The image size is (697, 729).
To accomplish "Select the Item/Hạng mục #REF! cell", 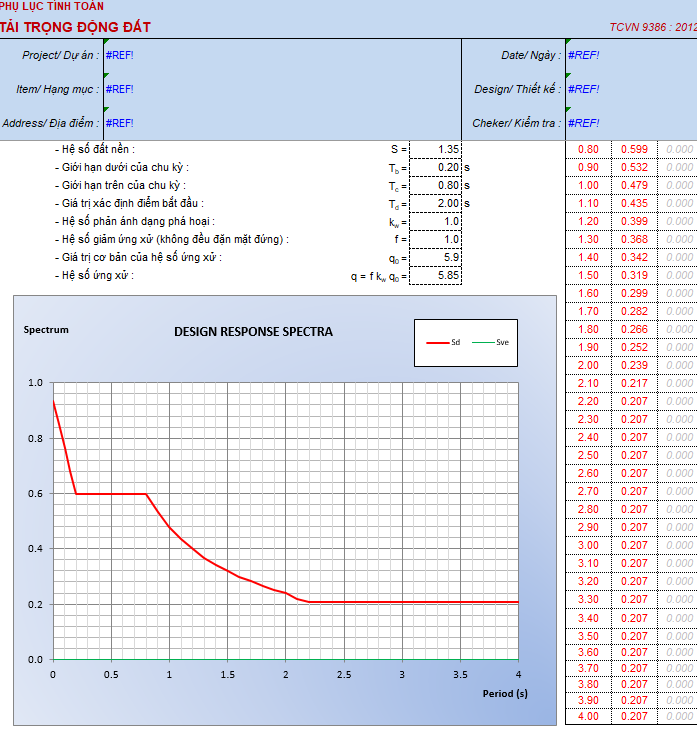I will pos(283,89).
